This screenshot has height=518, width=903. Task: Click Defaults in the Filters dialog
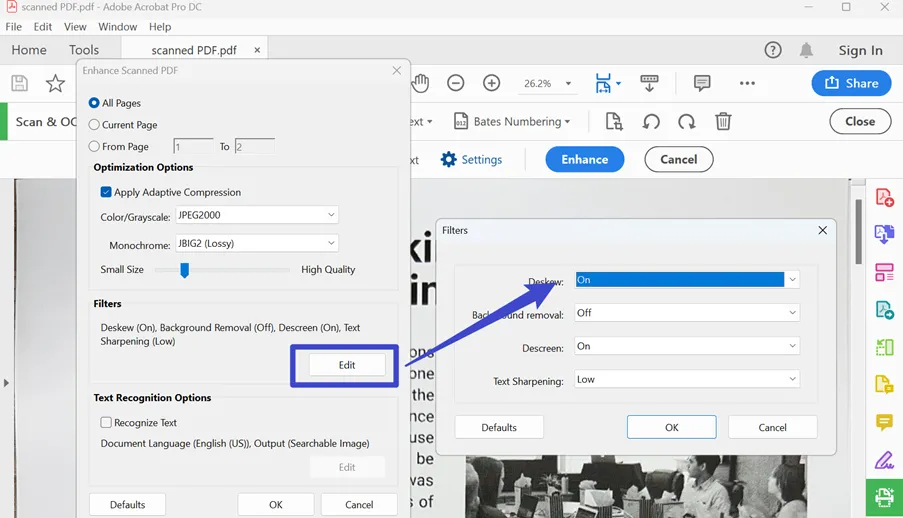pyautogui.click(x=499, y=427)
